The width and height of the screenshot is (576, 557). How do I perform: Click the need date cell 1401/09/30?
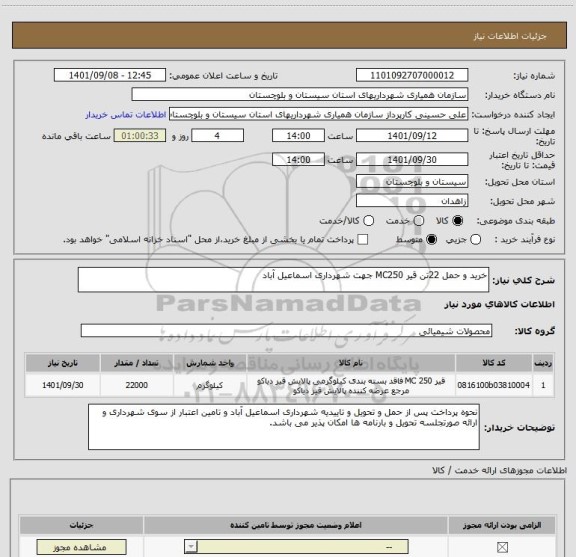coord(62,385)
